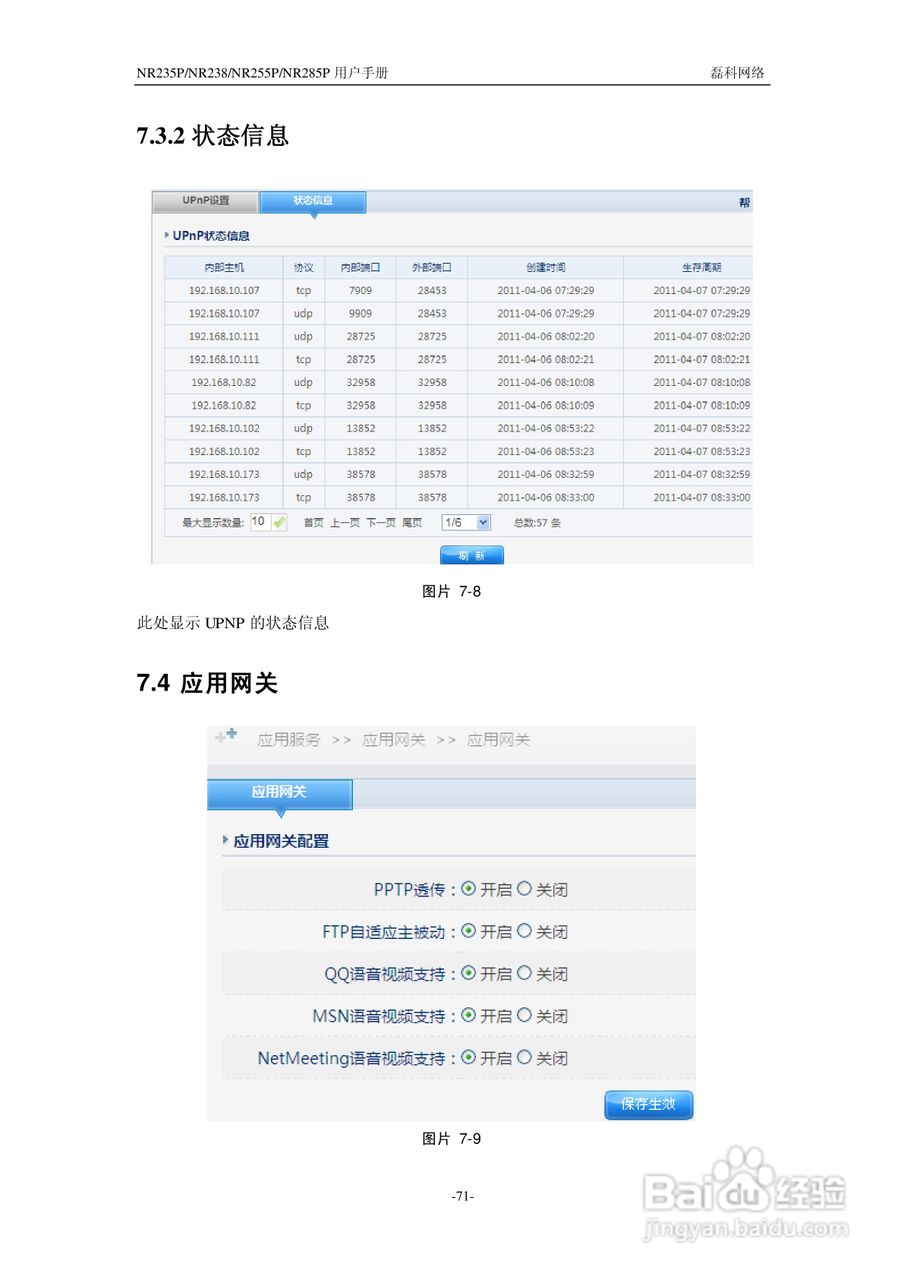
Task: Click the 保存生效 save button
Action: tap(648, 1105)
